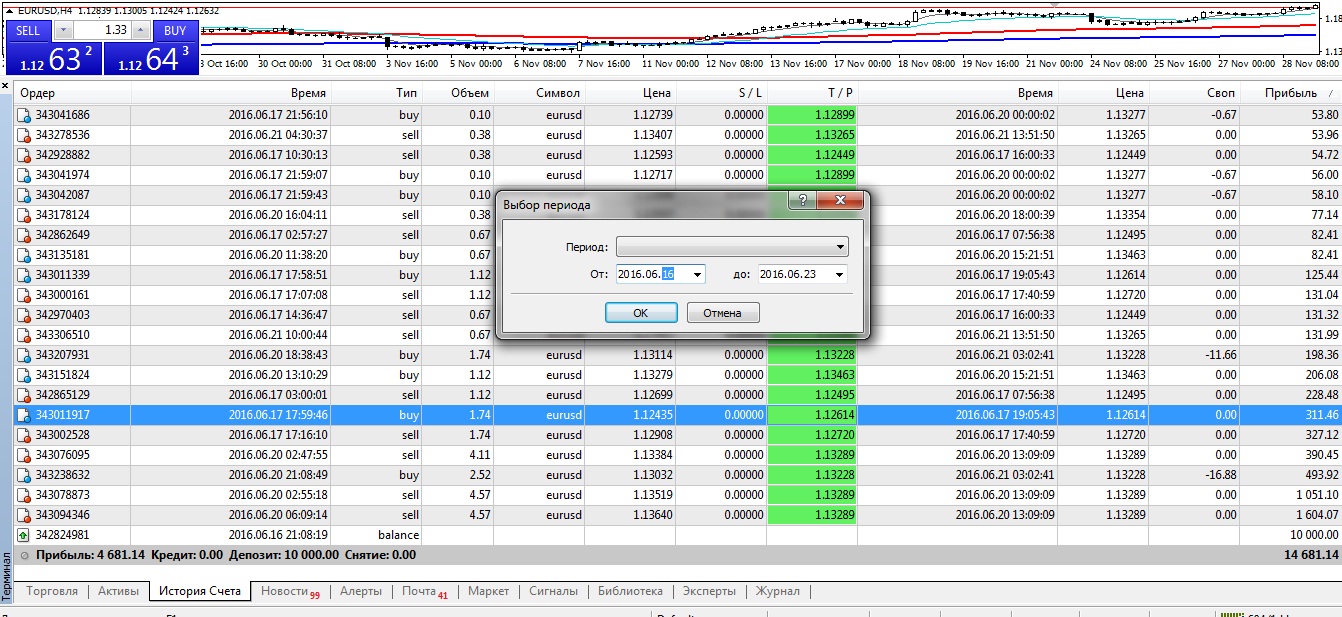Viewport: 1342px width, 617px height.
Task: Click the icon of order 342862649
Action: pos(24,235)
